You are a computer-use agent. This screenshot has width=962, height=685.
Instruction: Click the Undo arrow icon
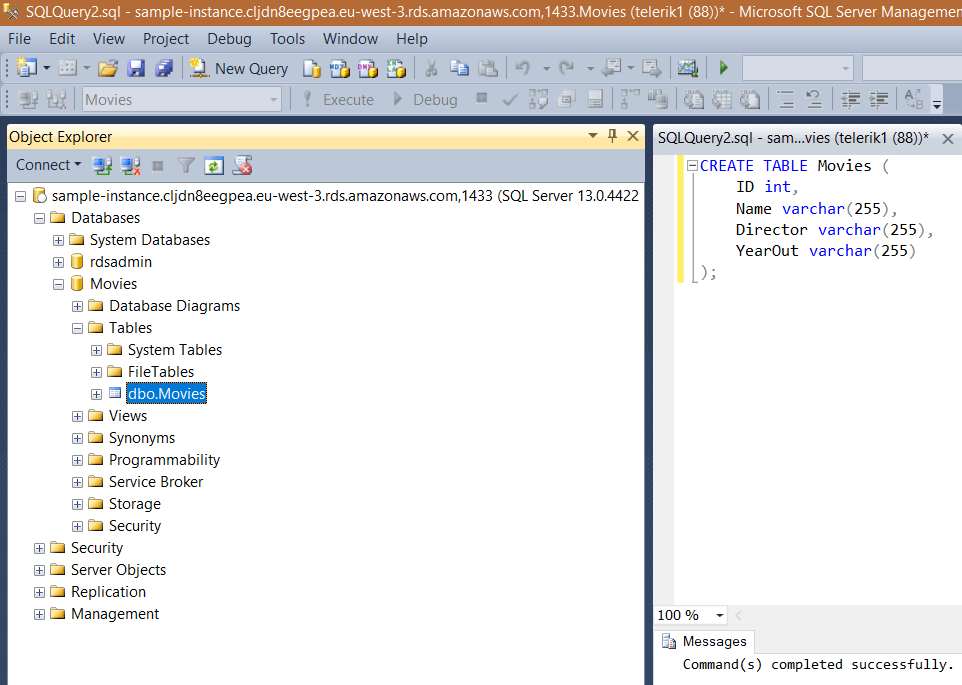pyautogui.click(x=523, y=68)
